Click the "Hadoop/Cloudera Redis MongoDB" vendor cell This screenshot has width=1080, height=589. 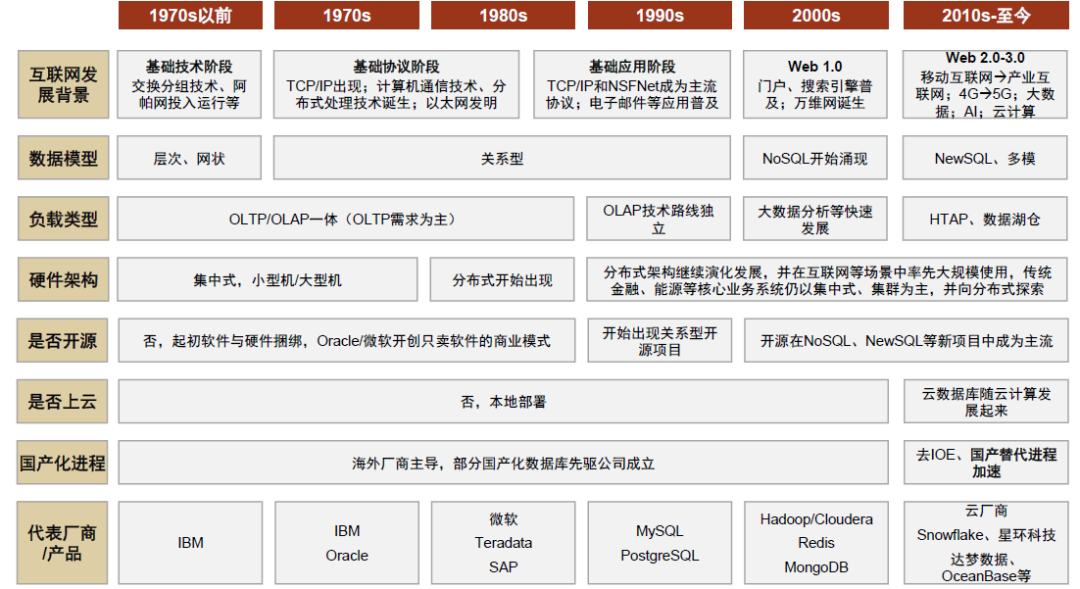click(x=816, y=542)
